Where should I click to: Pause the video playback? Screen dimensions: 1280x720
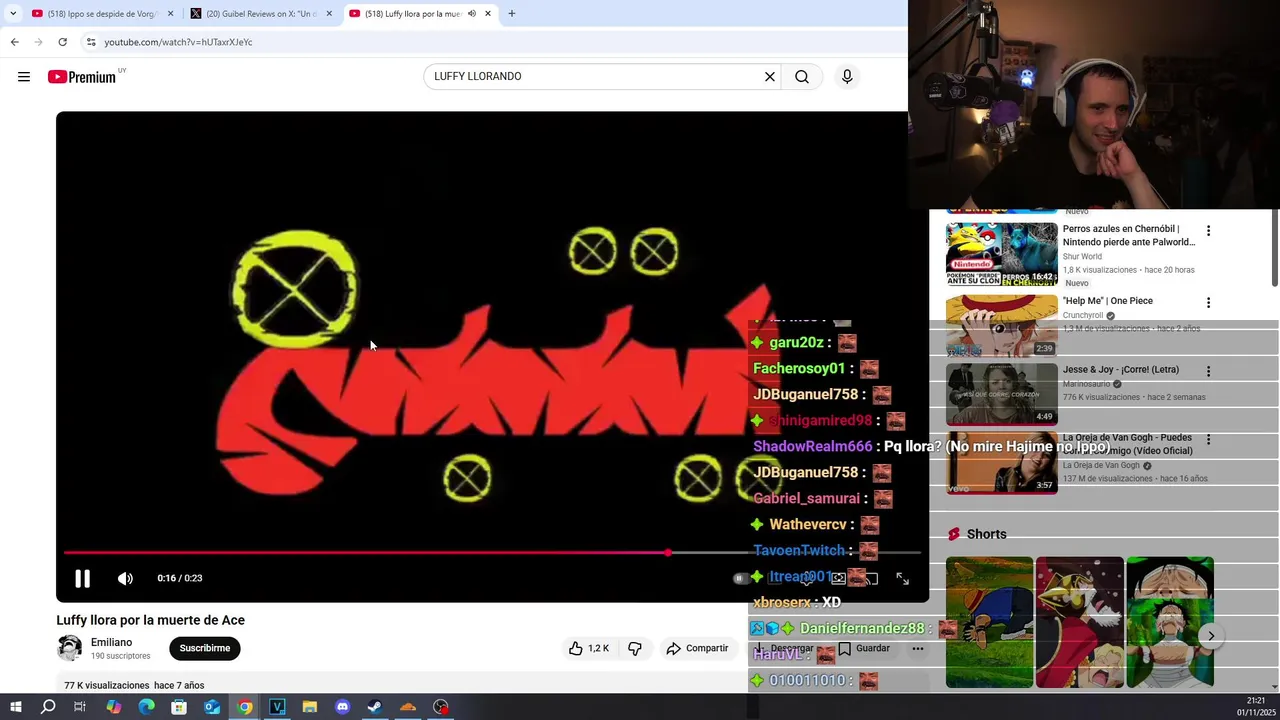(x=82, y=578)
